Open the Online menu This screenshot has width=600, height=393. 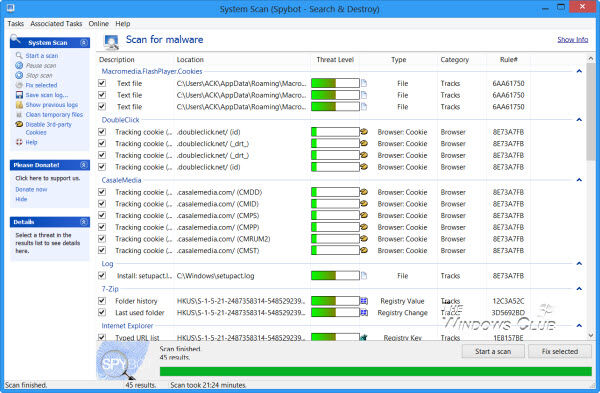[99, 24]
